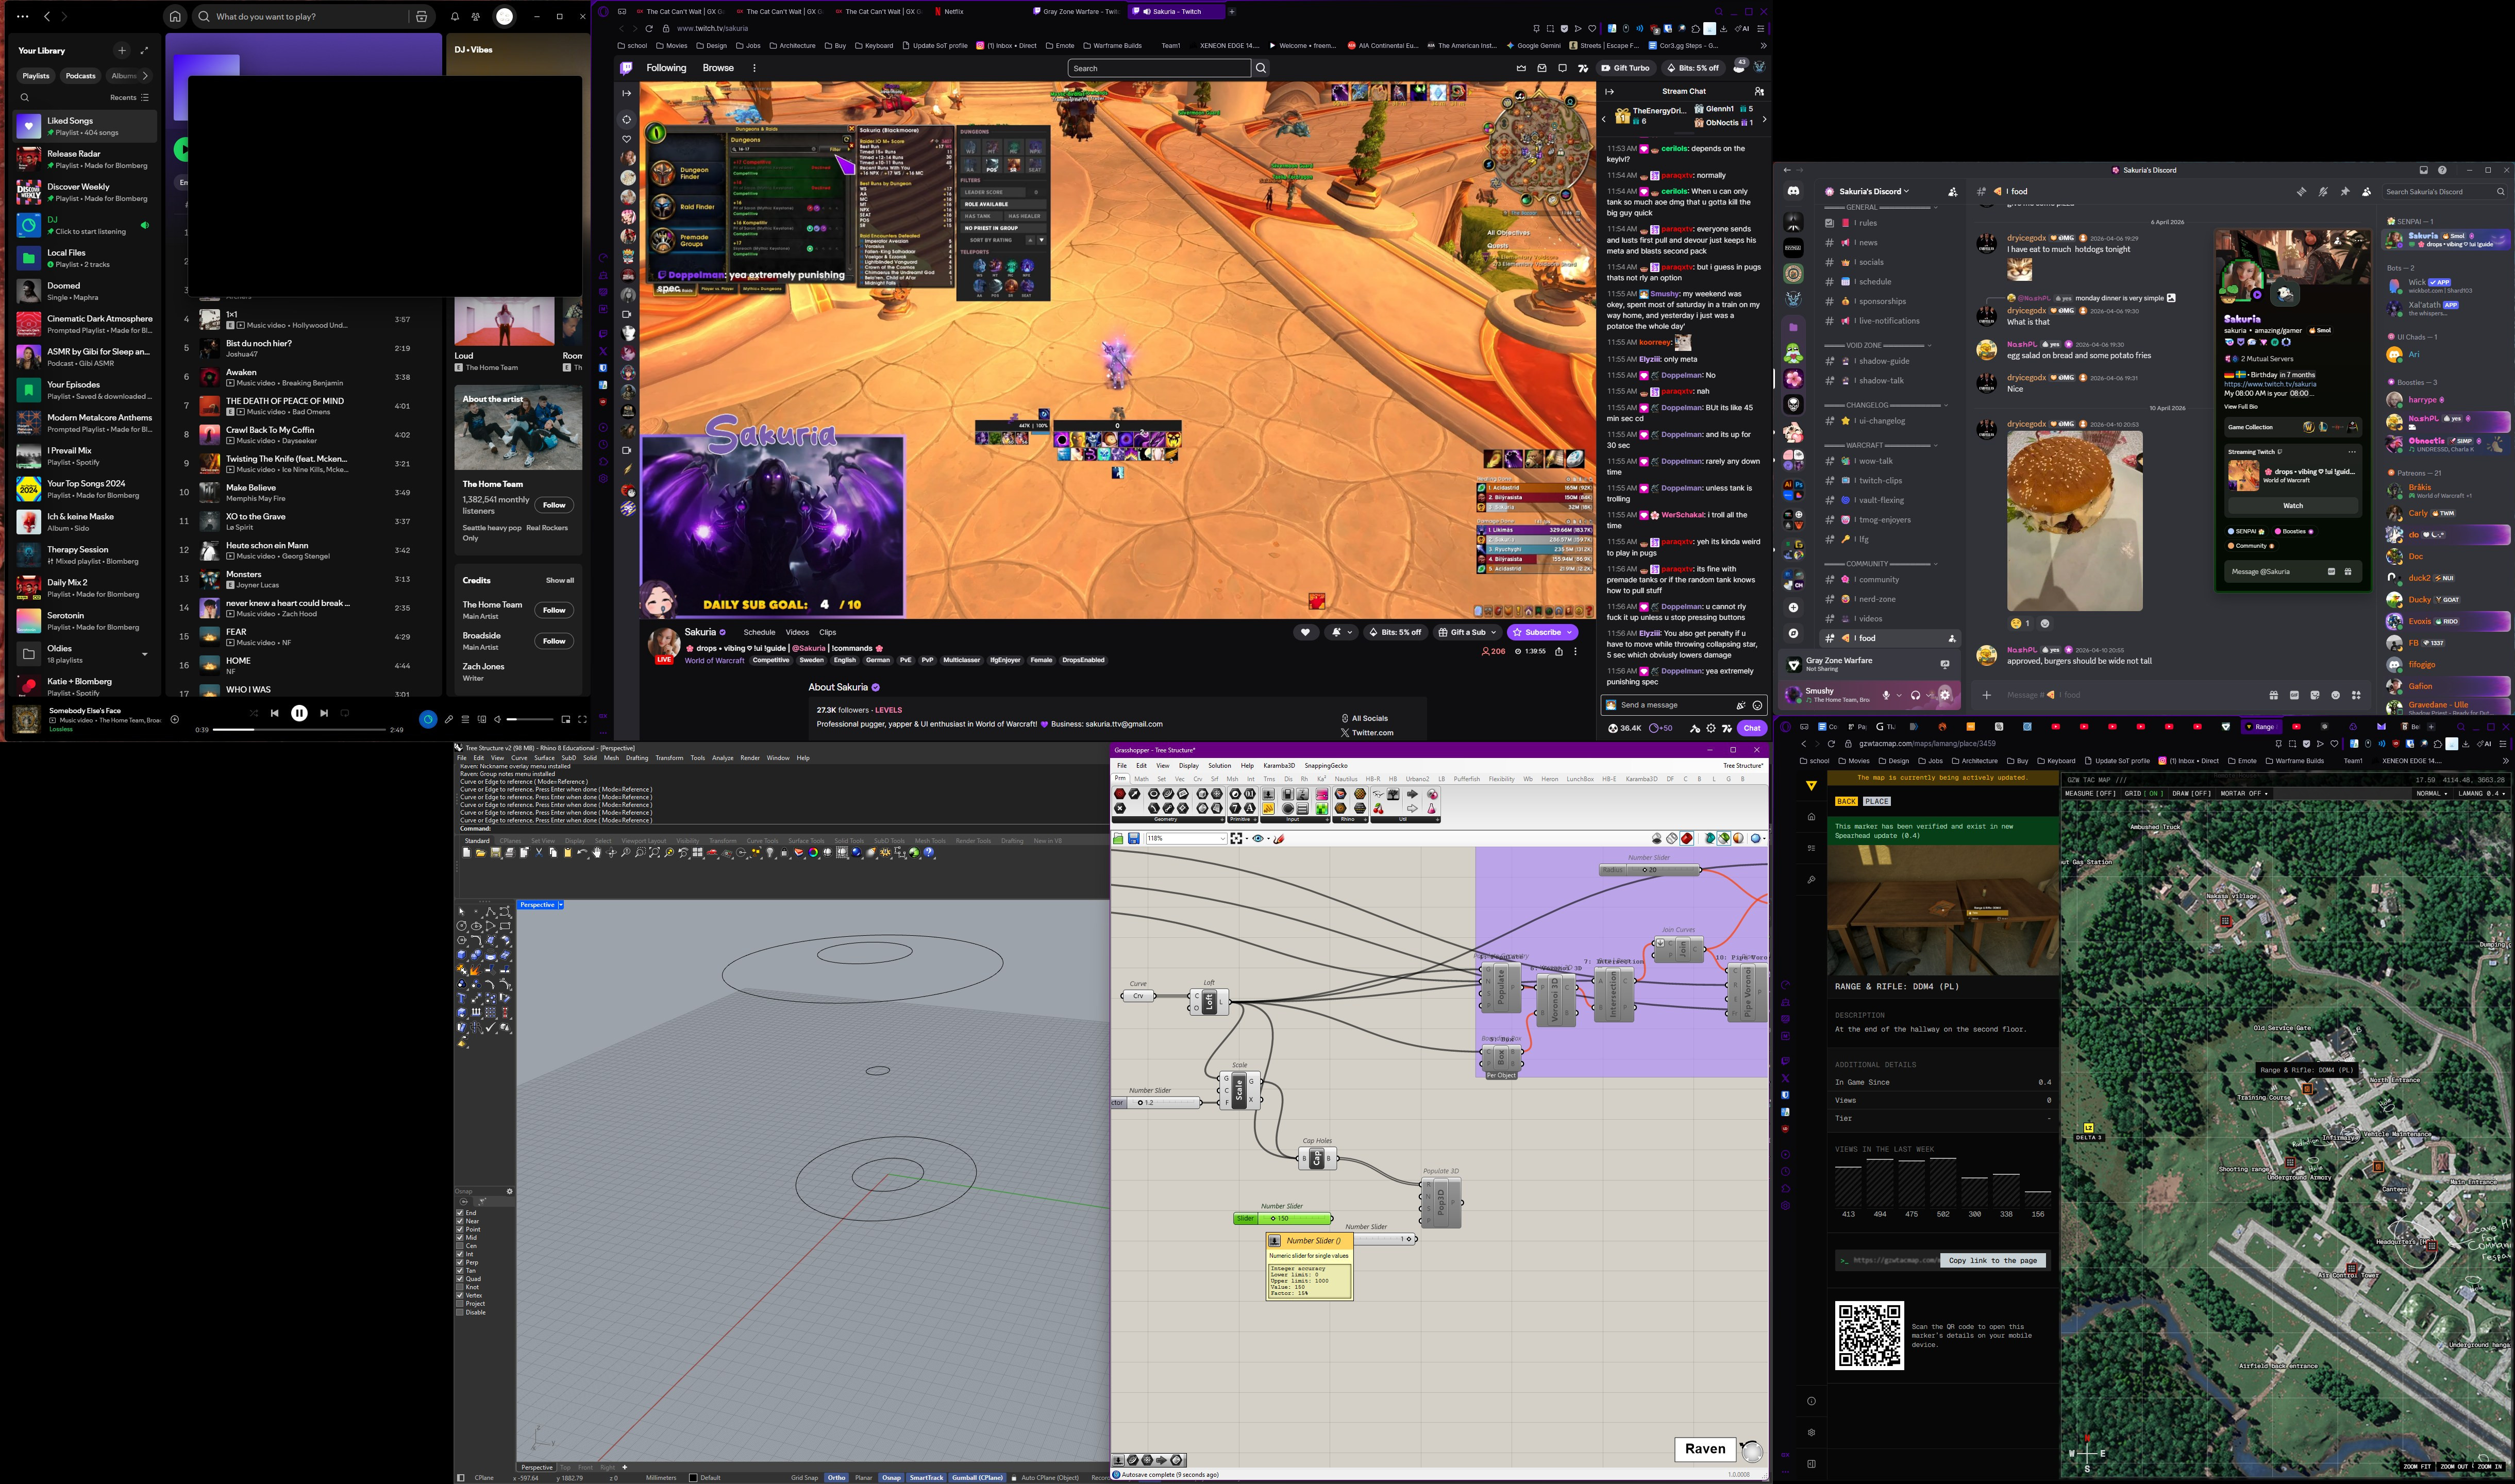Click the padlock Lock icon in Rhino's toolbar
Viewport: 2515px width, 1484px height.
[x=785, y=853]
